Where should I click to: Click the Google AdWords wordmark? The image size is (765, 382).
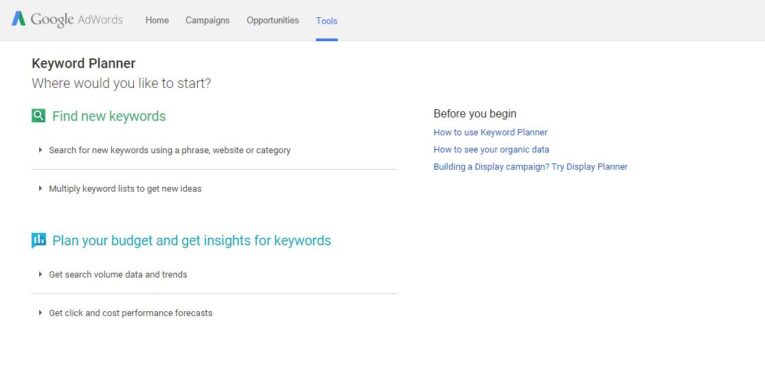[x=77, y=20]
